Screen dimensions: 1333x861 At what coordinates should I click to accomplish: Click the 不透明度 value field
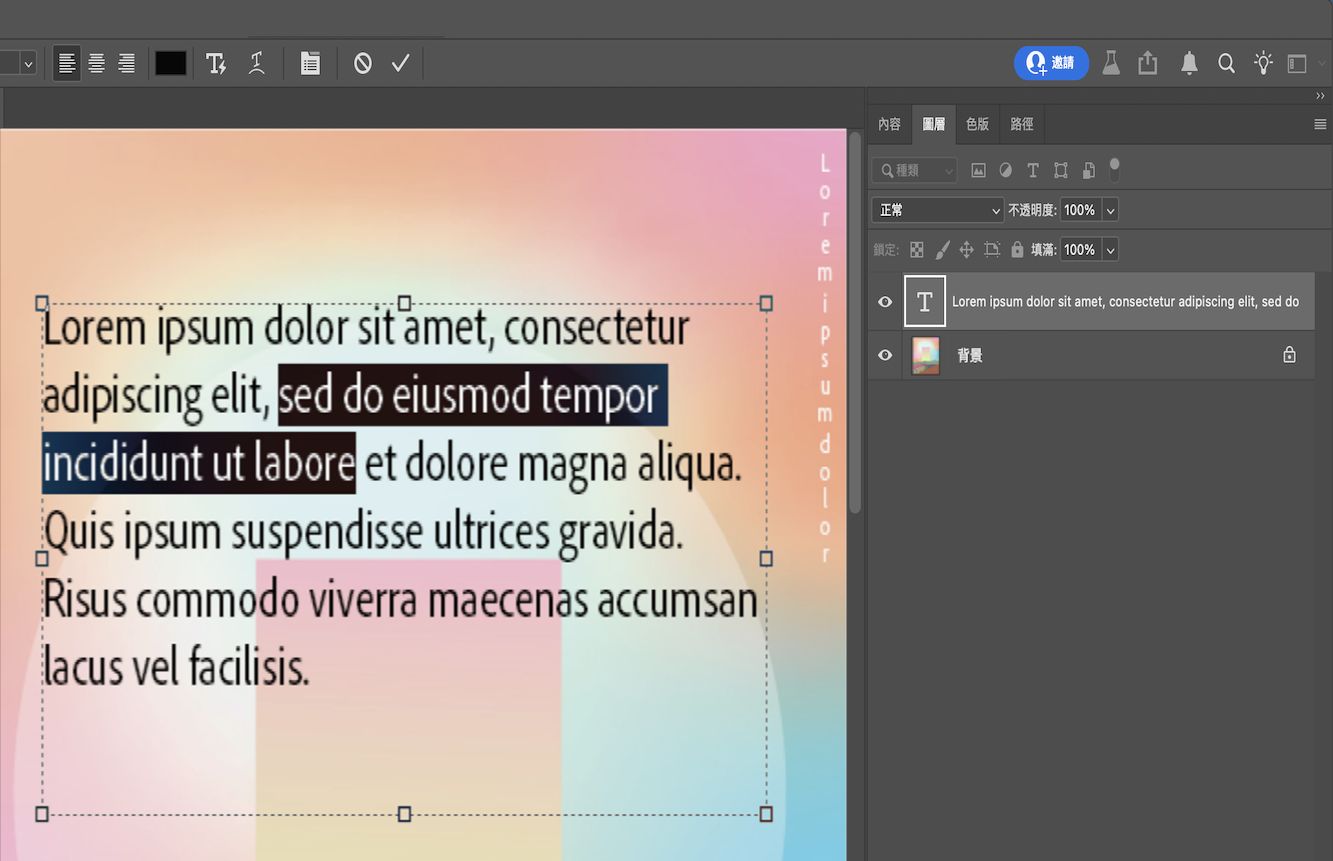[x=1080, y=210]
